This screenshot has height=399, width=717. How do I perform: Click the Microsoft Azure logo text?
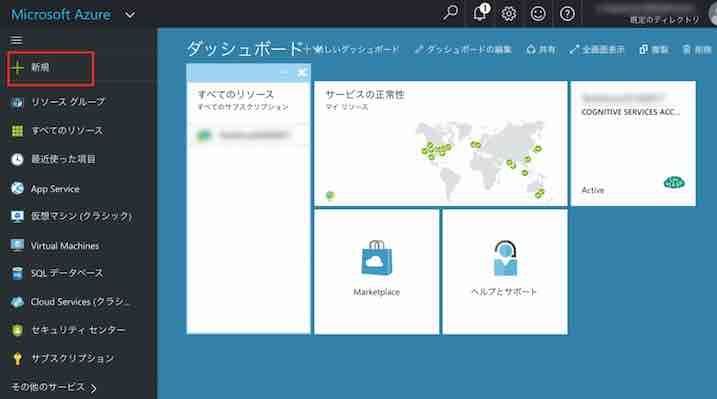[x=61, y=15]
